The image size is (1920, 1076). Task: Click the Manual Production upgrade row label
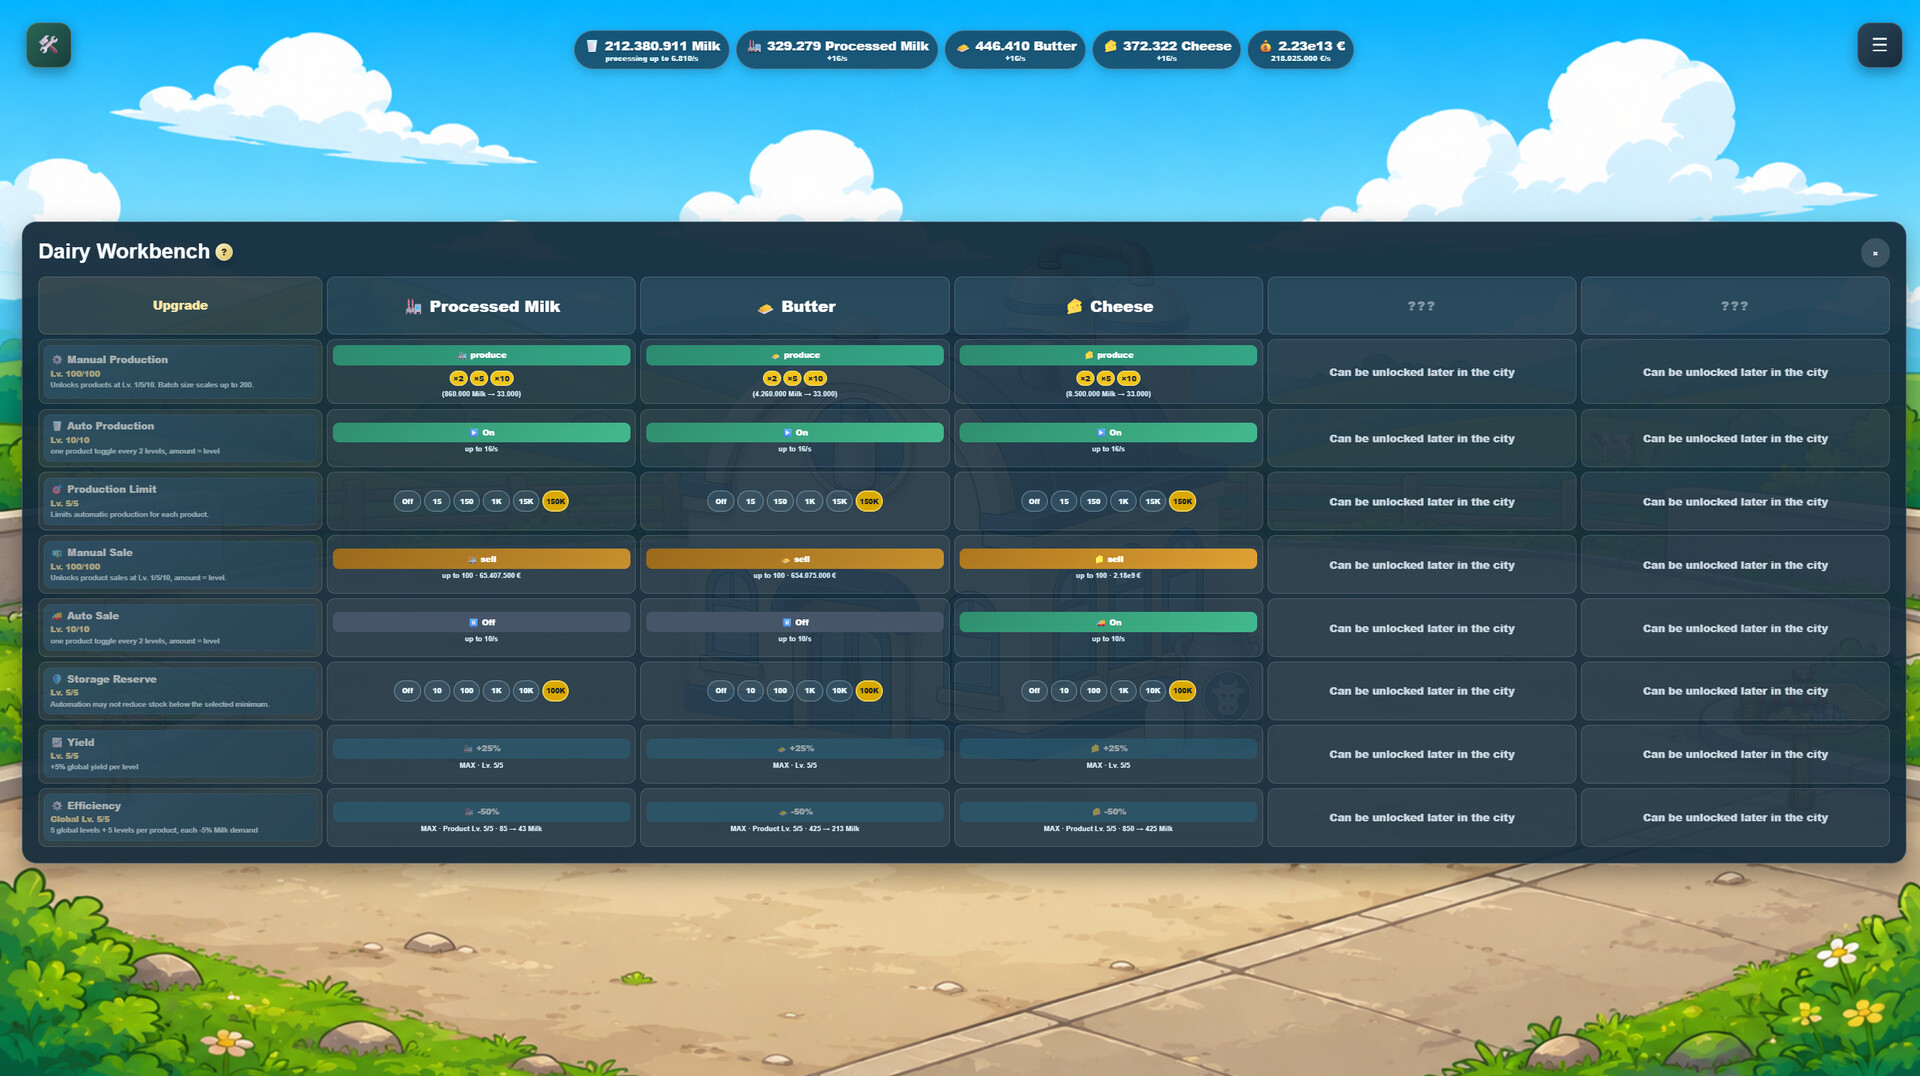point(180,372)
